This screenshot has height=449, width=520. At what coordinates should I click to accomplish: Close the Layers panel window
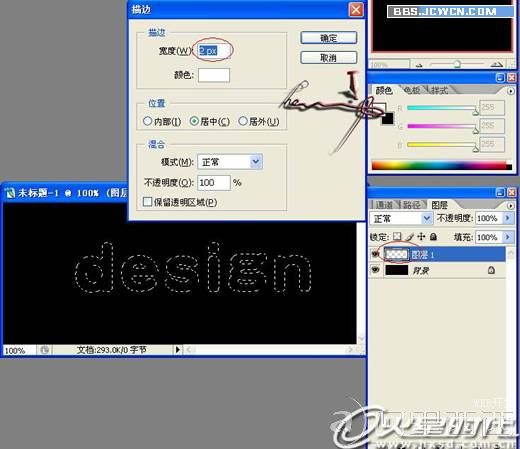[x=511, y=192]
